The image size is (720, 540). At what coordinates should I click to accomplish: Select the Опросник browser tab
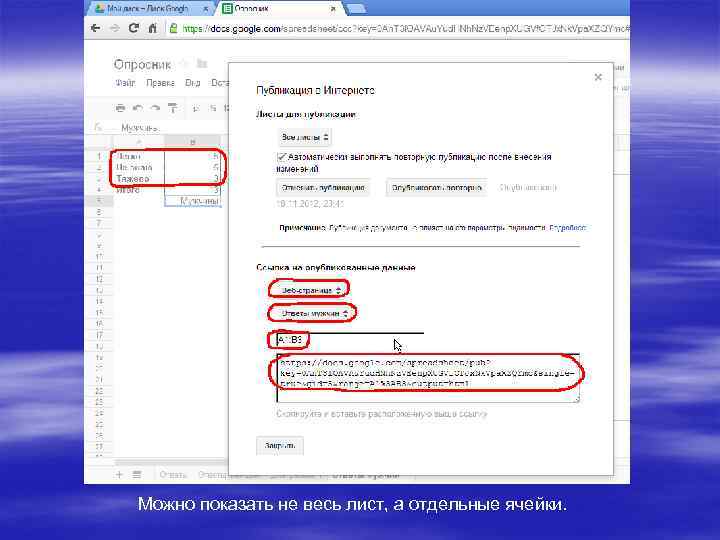(278, 9)
